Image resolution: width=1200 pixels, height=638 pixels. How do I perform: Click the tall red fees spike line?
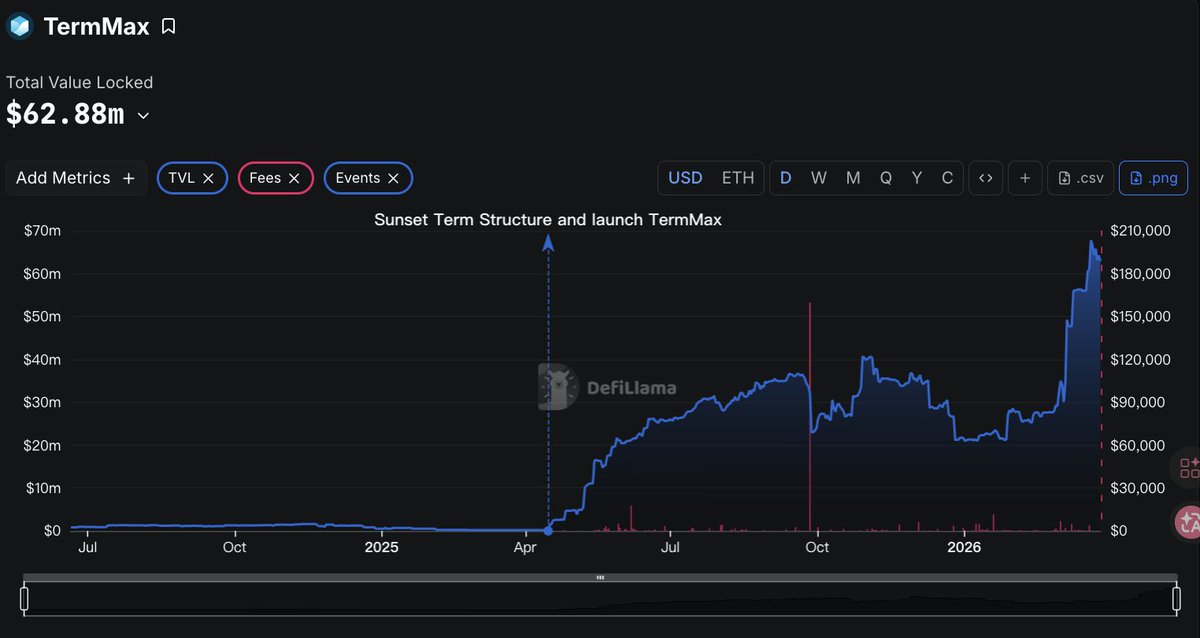[809, 415]
